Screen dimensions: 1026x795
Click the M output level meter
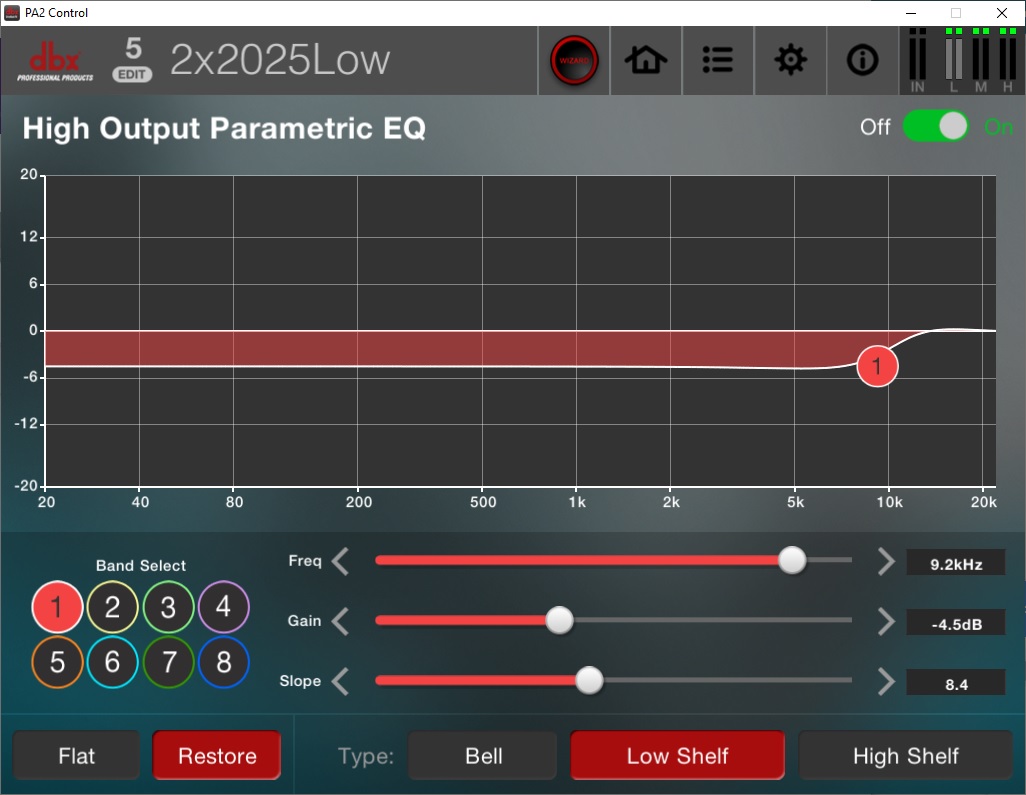coord(980,60)
